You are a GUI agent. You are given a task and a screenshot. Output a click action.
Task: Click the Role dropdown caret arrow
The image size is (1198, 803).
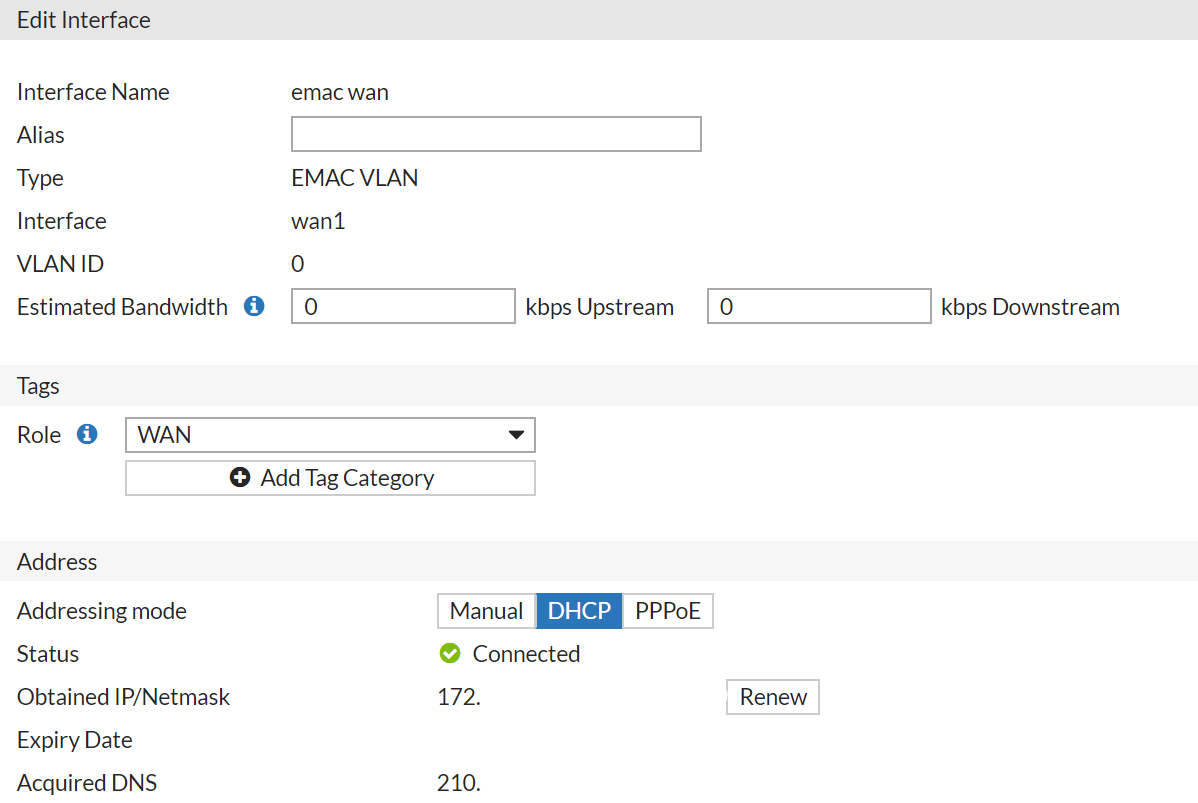click(x=516, y=435)
